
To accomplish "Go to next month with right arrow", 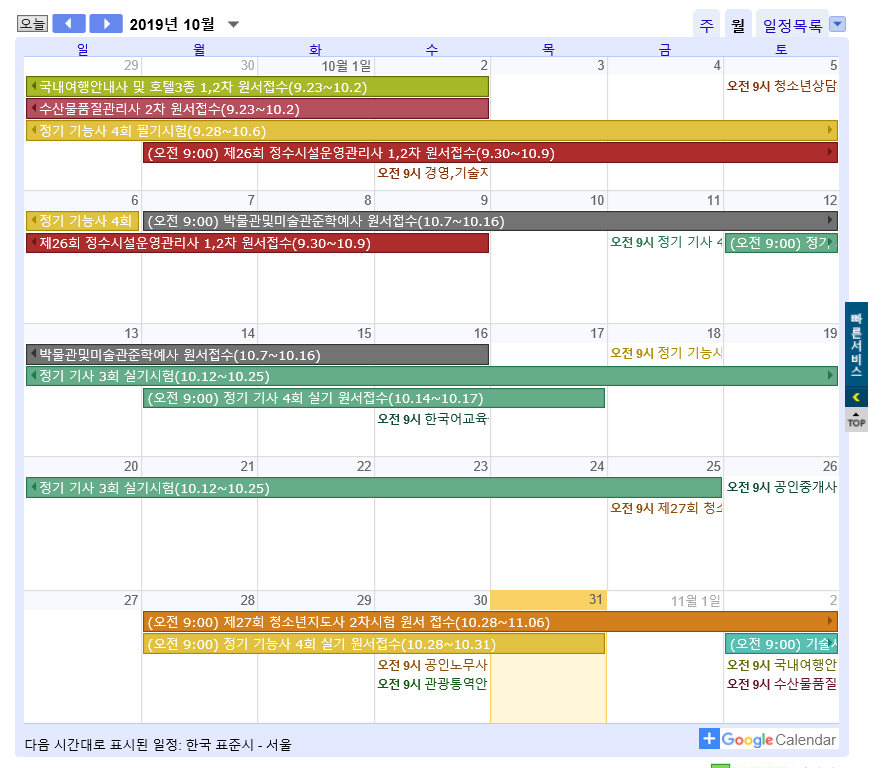I will click(106, 24).
